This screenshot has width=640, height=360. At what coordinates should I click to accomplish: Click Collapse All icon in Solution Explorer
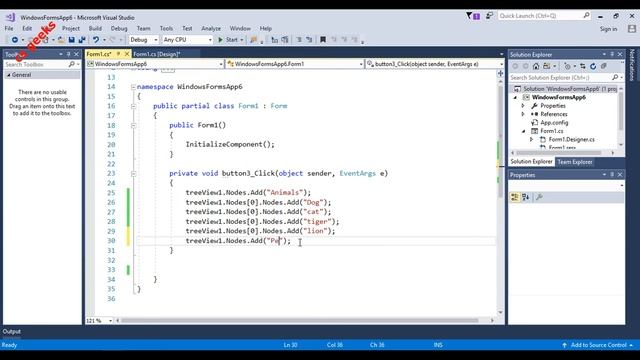tap(604, 66)
